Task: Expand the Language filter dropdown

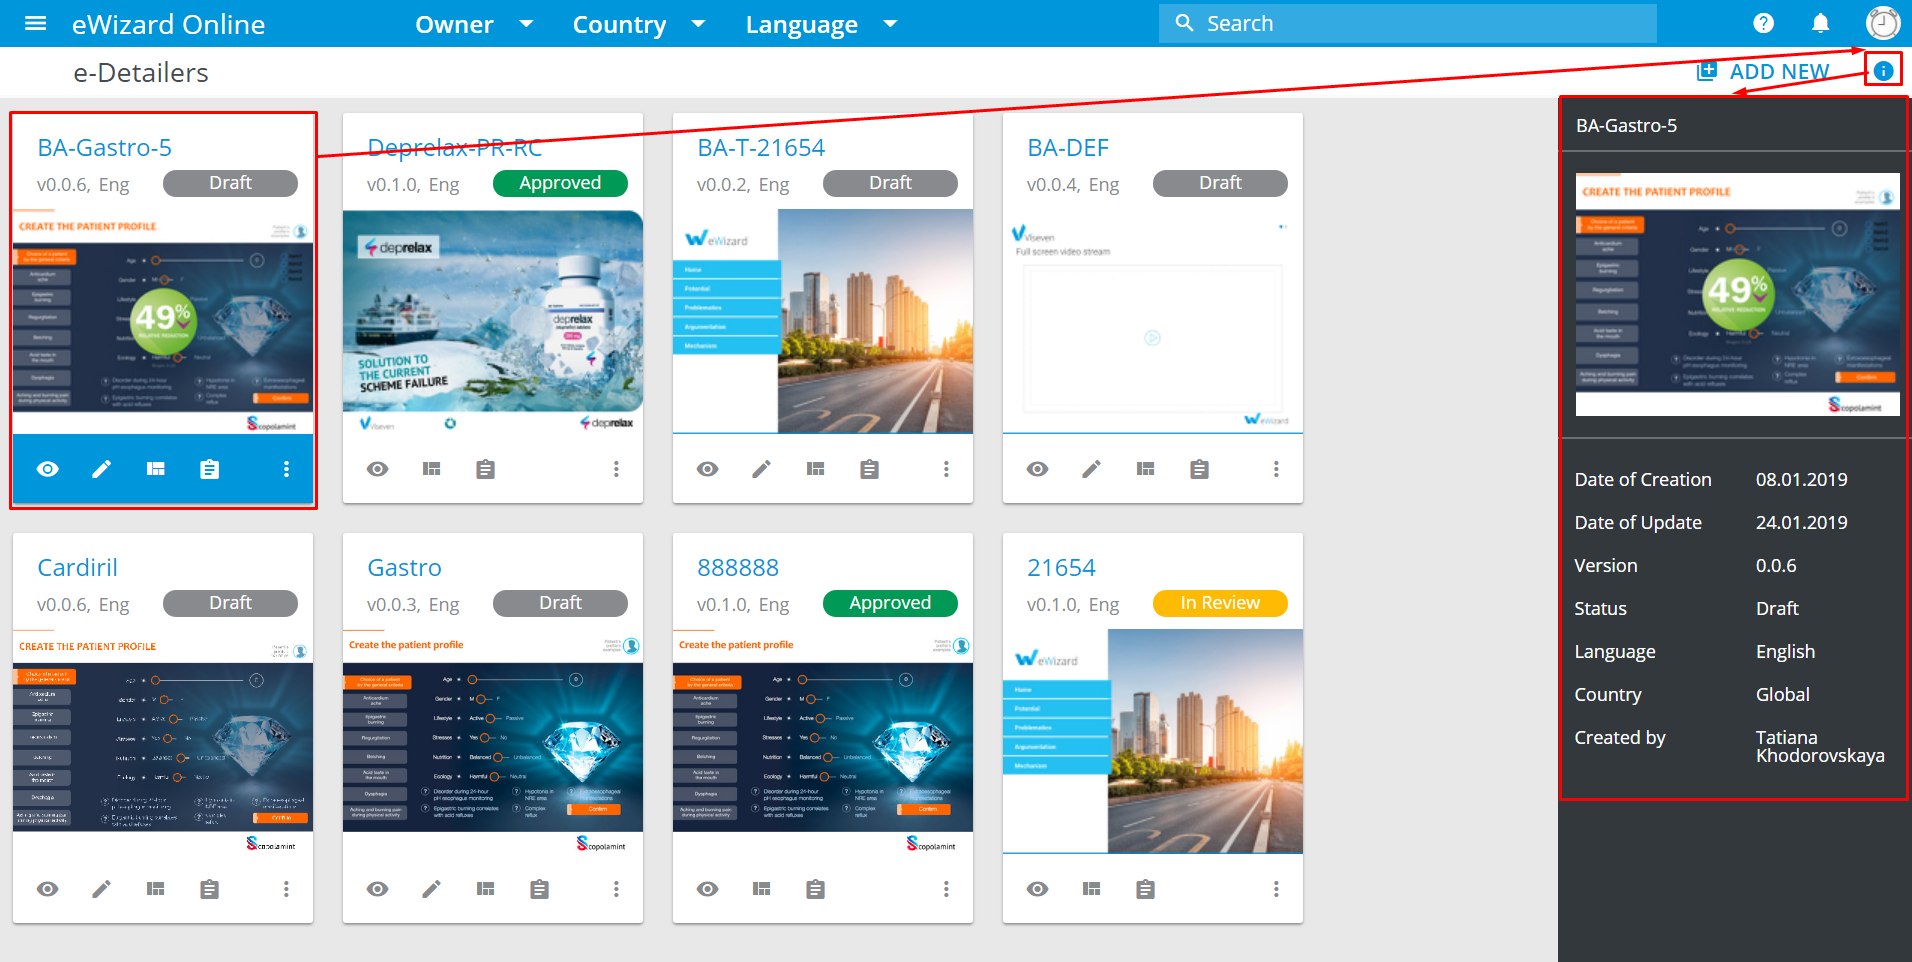Action: click(x=820, y=24)
